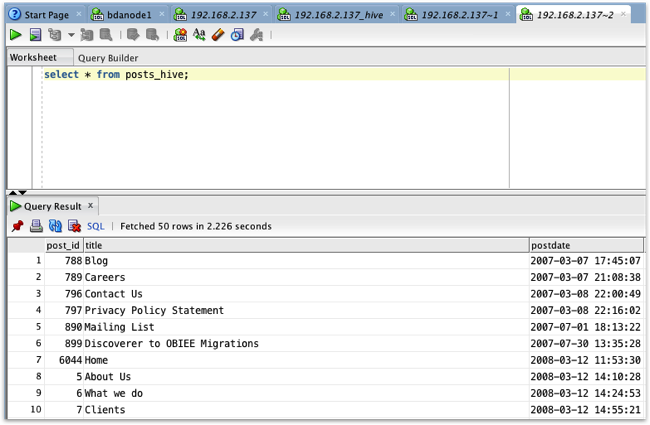The image size is (650, 425).
Task: Click the SQL link in results toolbar
Action: (x=96, y=226)
